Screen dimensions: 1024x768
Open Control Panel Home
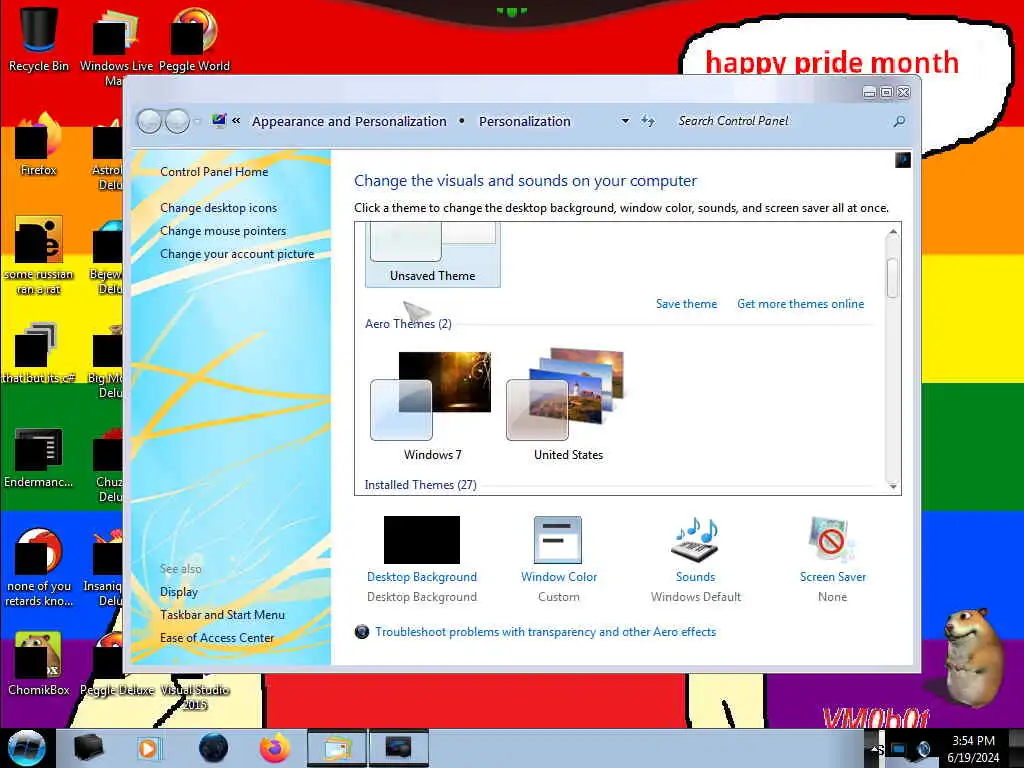pyautogui.click(x=214, y=172)
